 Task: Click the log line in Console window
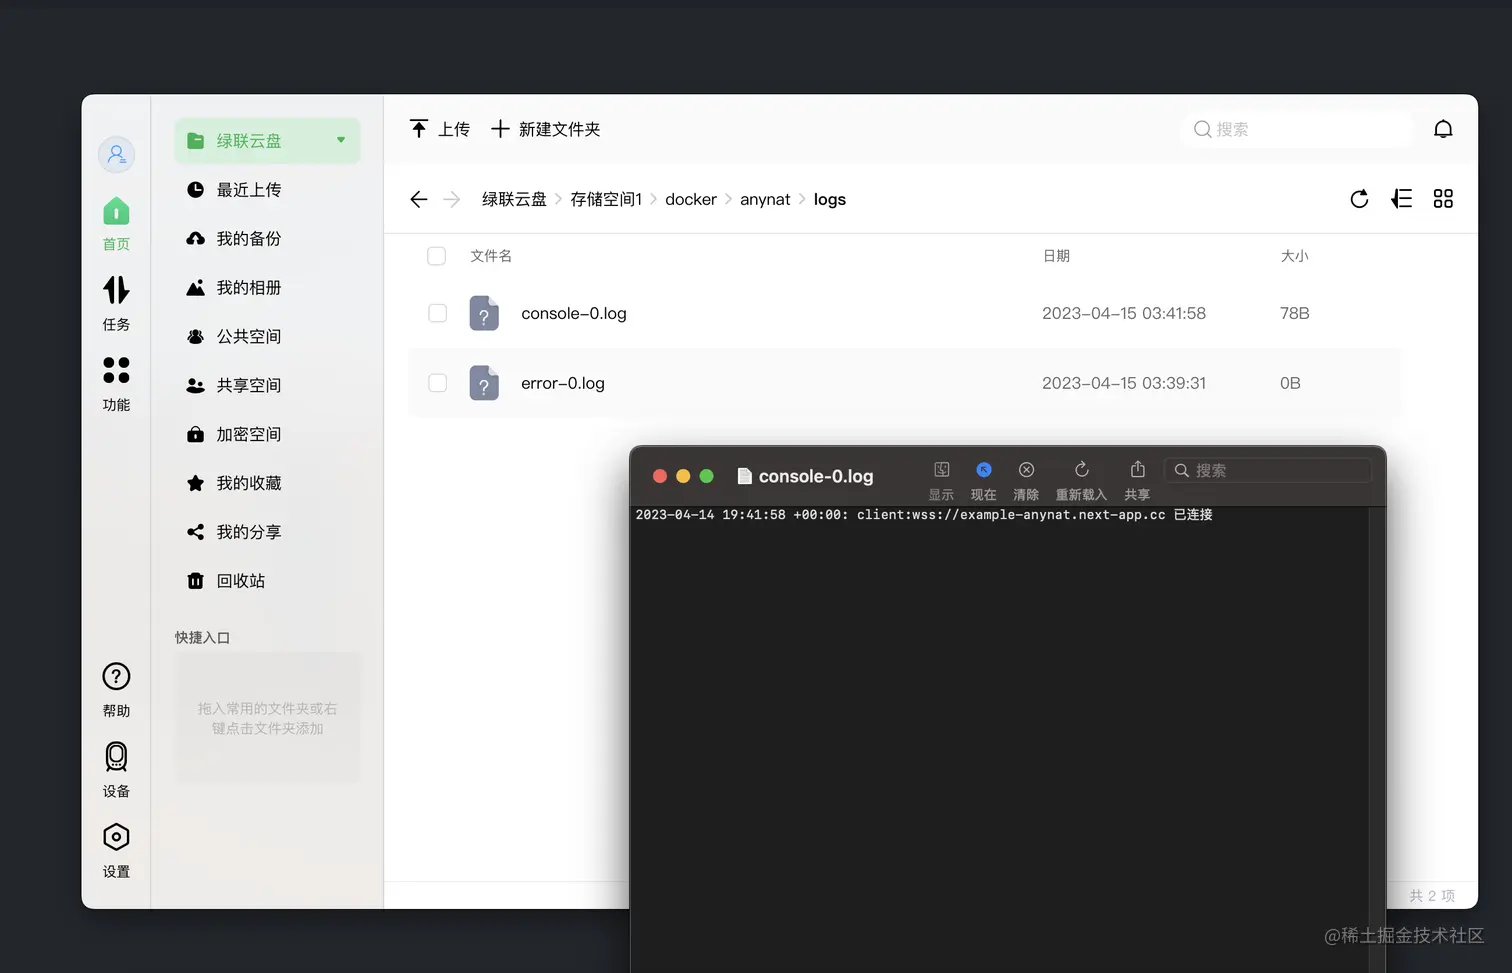click(924, 514)
